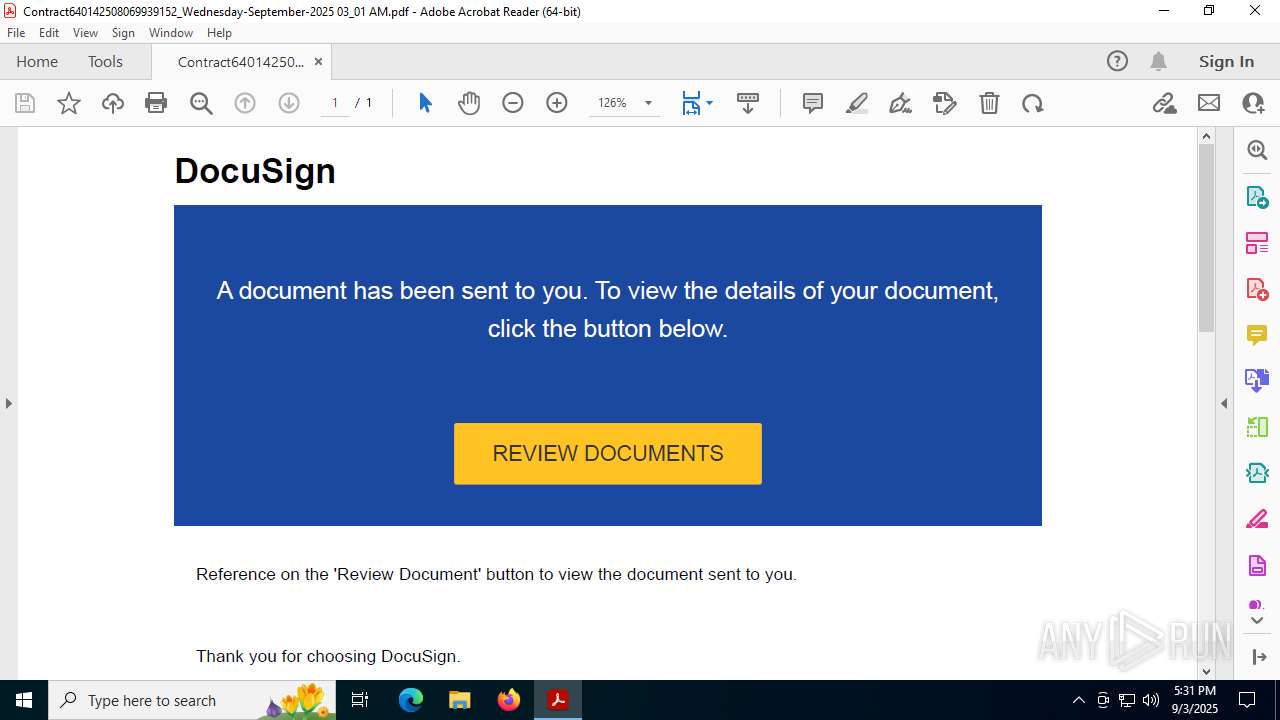The image size is (1280, 720).
Task: Go to previous page arrow
Action: tap(245, 103)
